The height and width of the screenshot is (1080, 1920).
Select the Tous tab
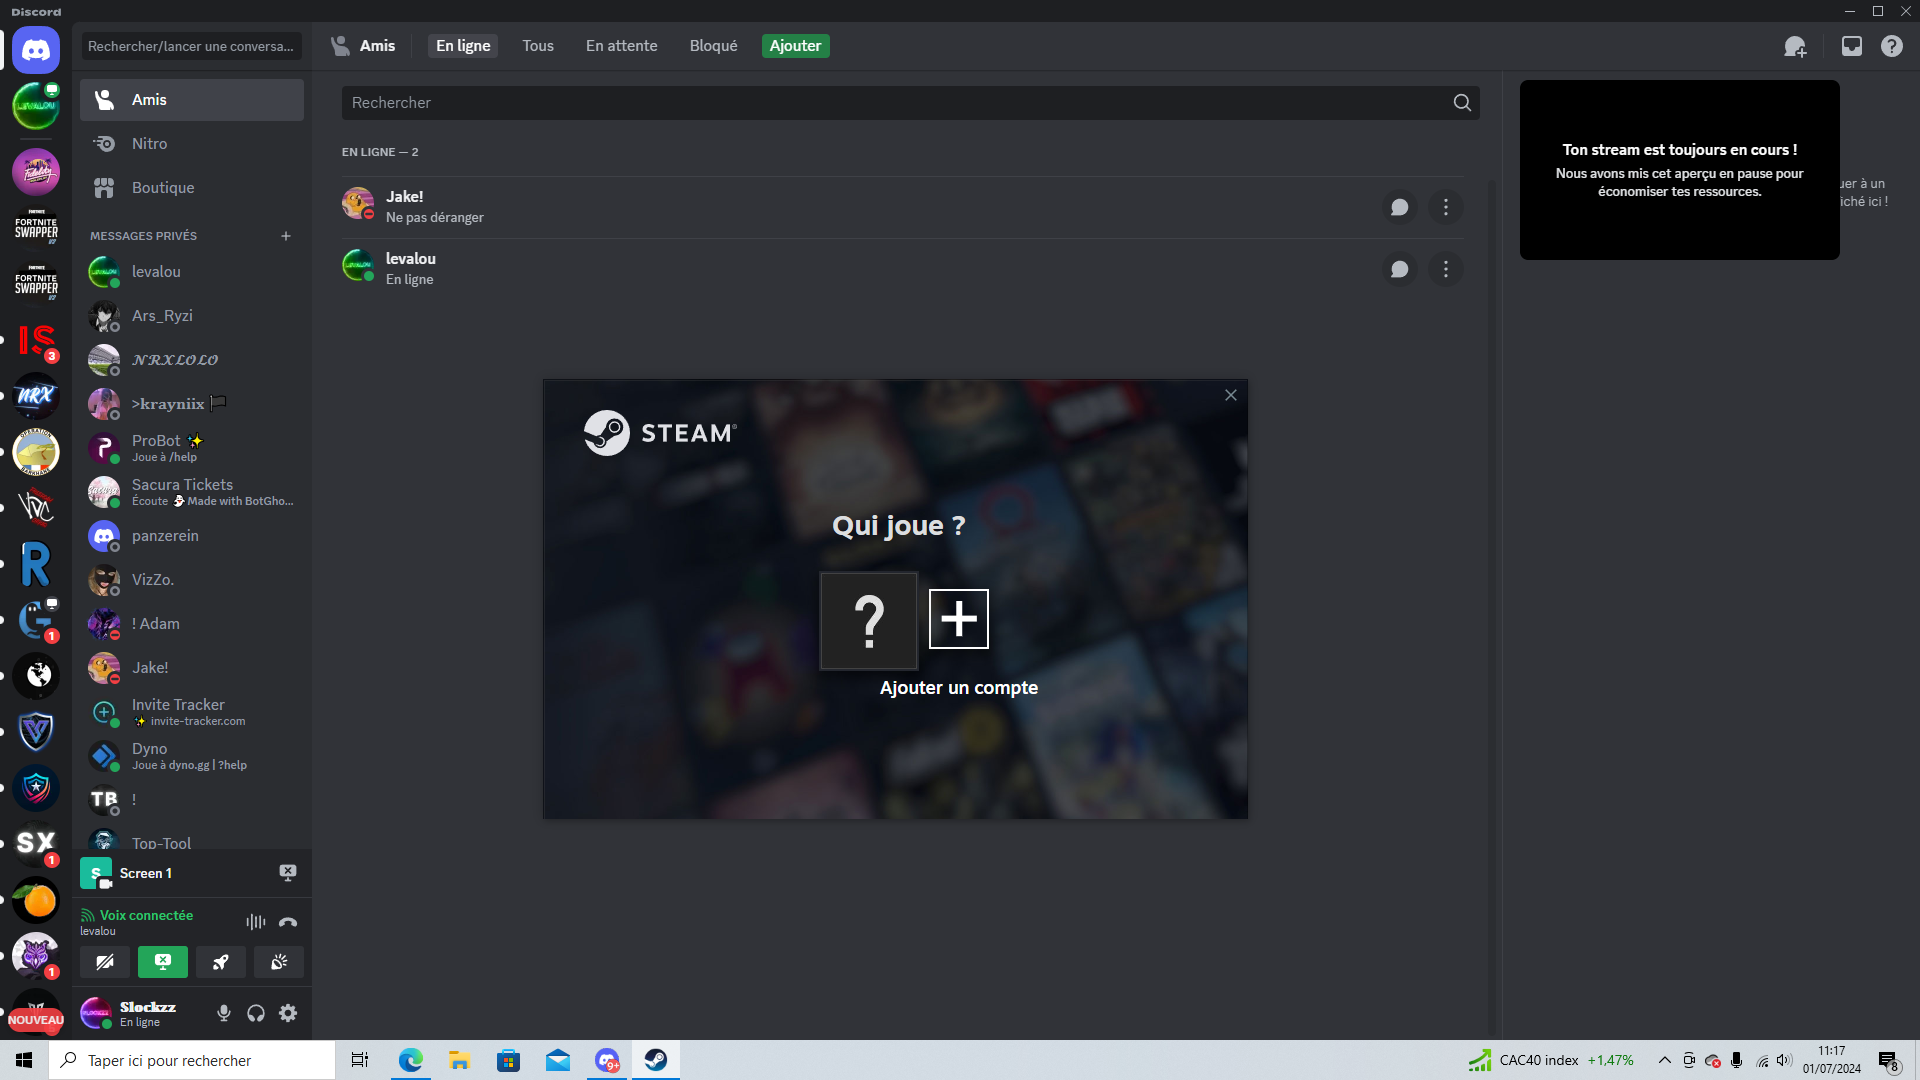point(538,46)
